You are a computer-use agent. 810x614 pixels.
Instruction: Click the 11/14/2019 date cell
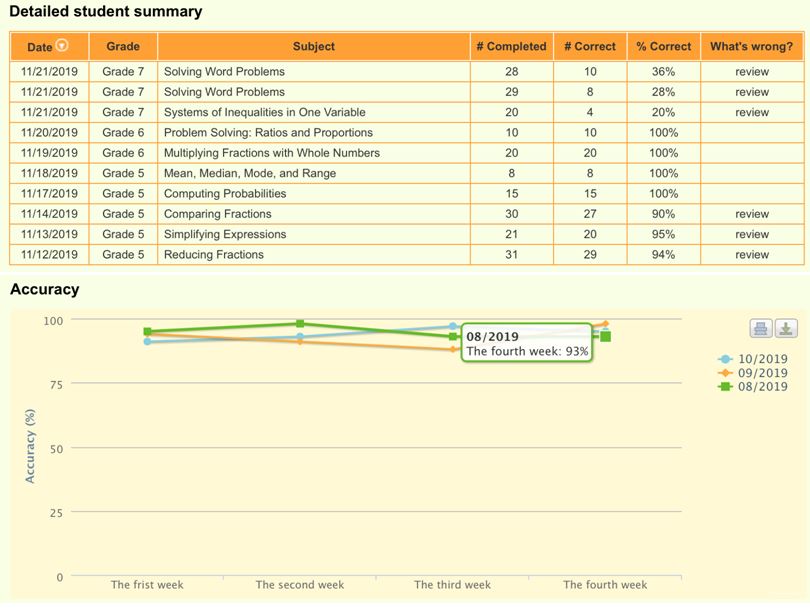49,214
